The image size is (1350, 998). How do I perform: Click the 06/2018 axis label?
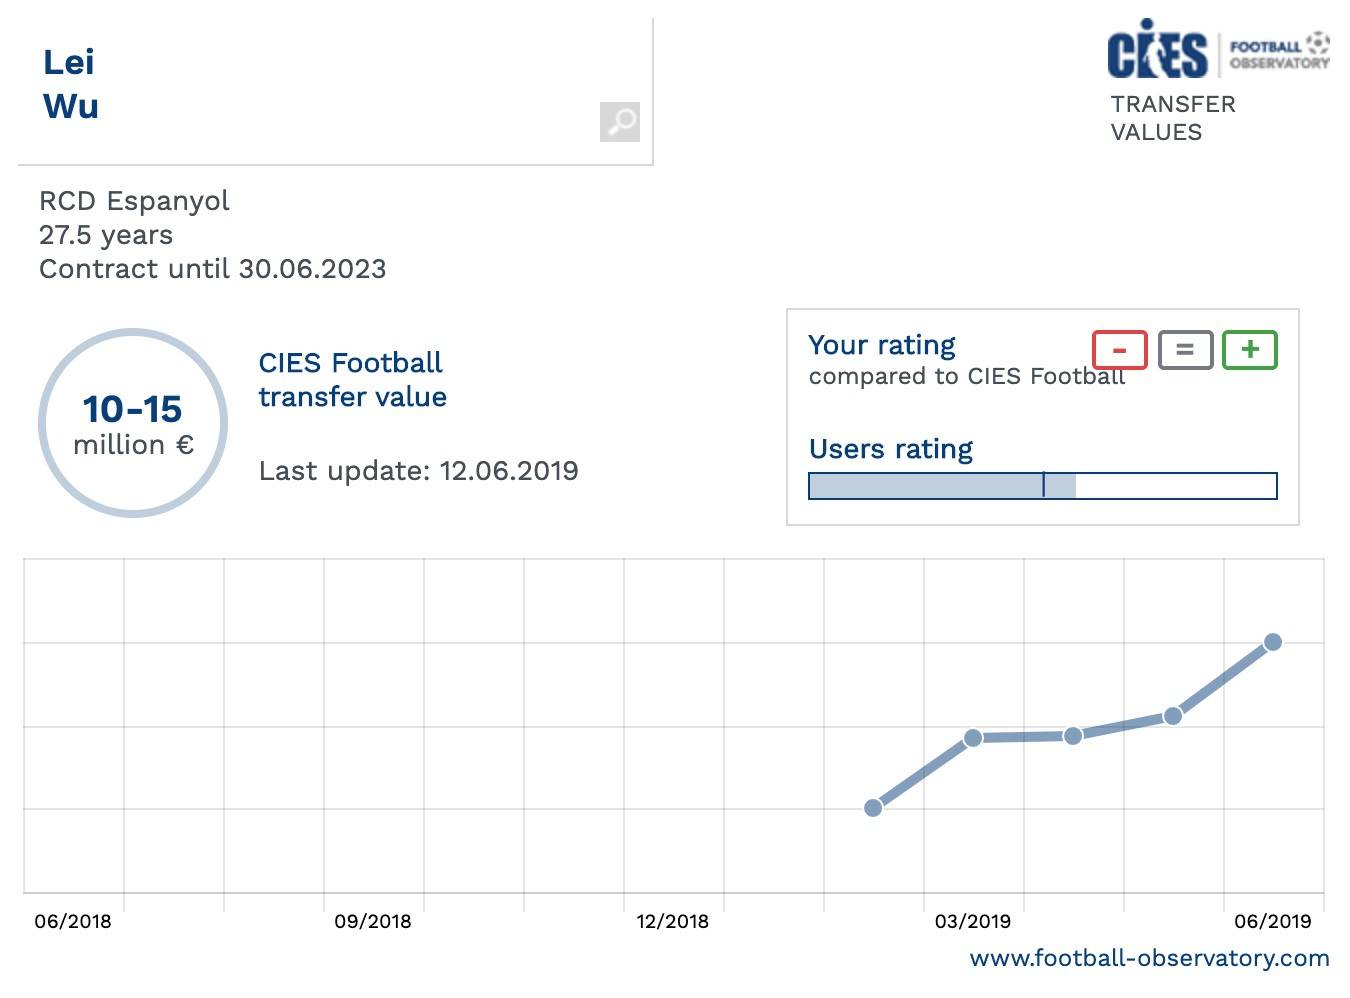coord(73,921)
